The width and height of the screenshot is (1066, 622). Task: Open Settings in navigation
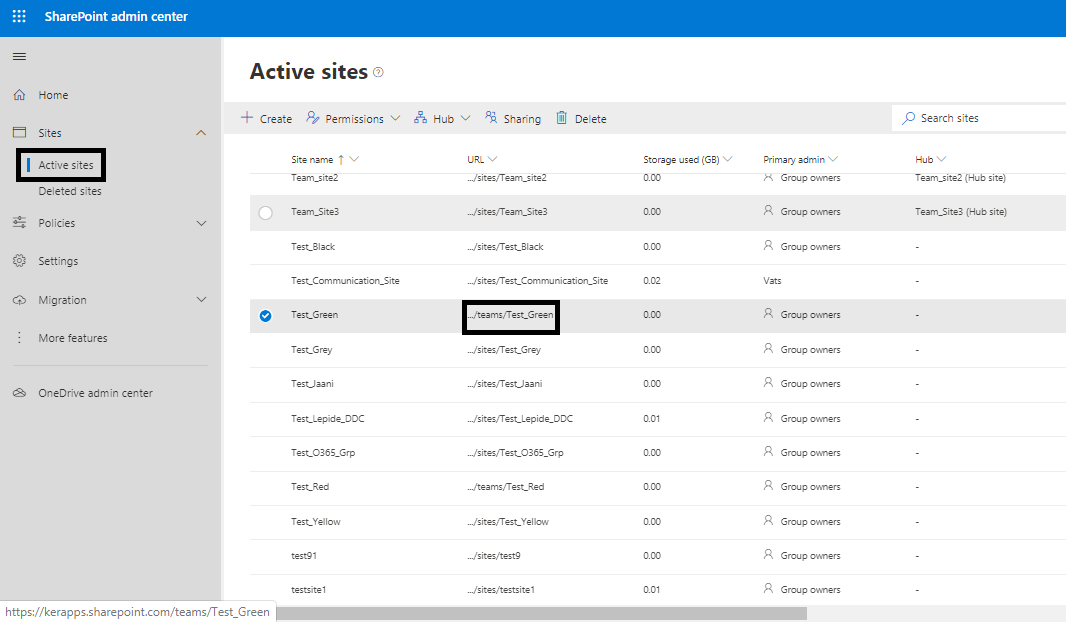coord(58,261)
